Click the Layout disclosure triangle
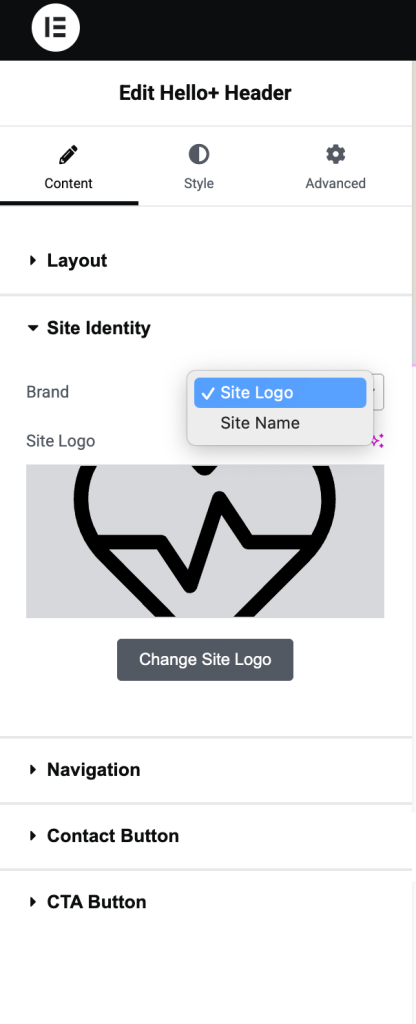The height and width of the screenshot is (1024, 416). 33,261
